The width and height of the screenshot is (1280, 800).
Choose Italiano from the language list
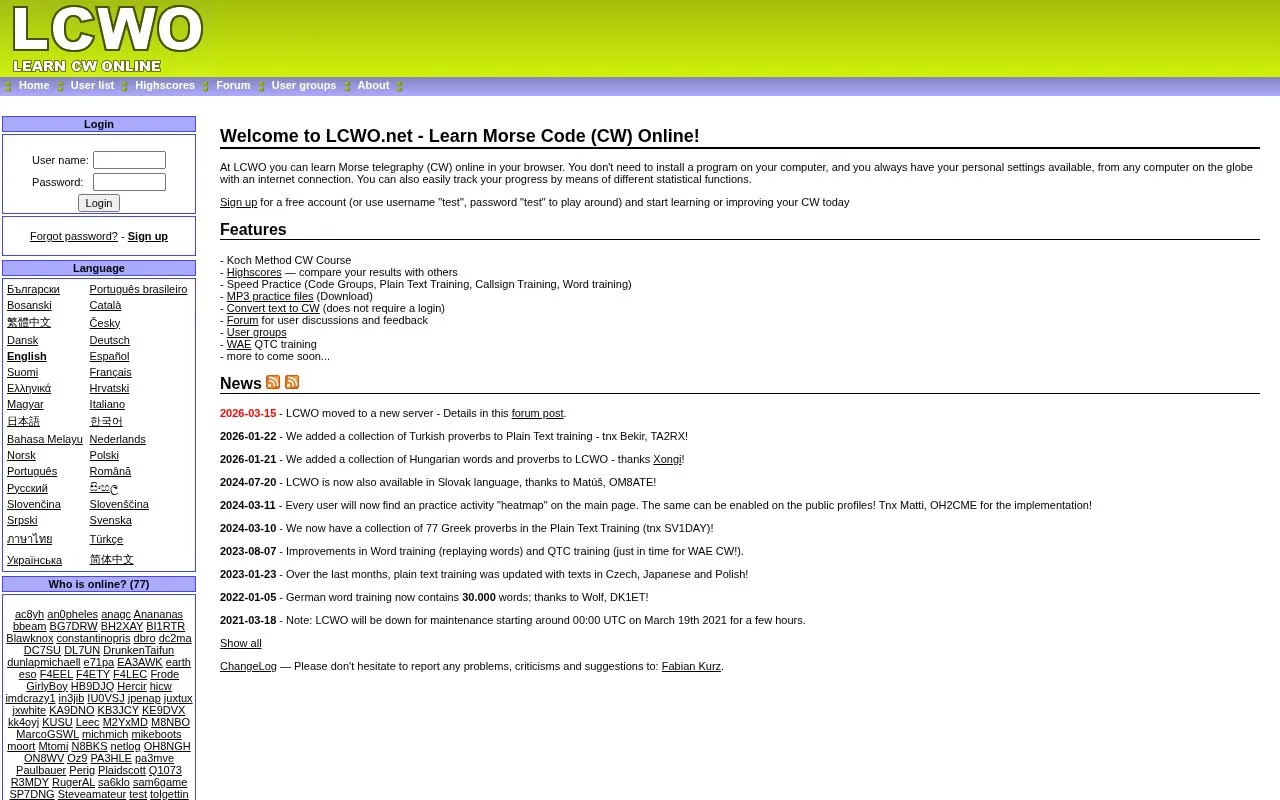tap(107, 404)
